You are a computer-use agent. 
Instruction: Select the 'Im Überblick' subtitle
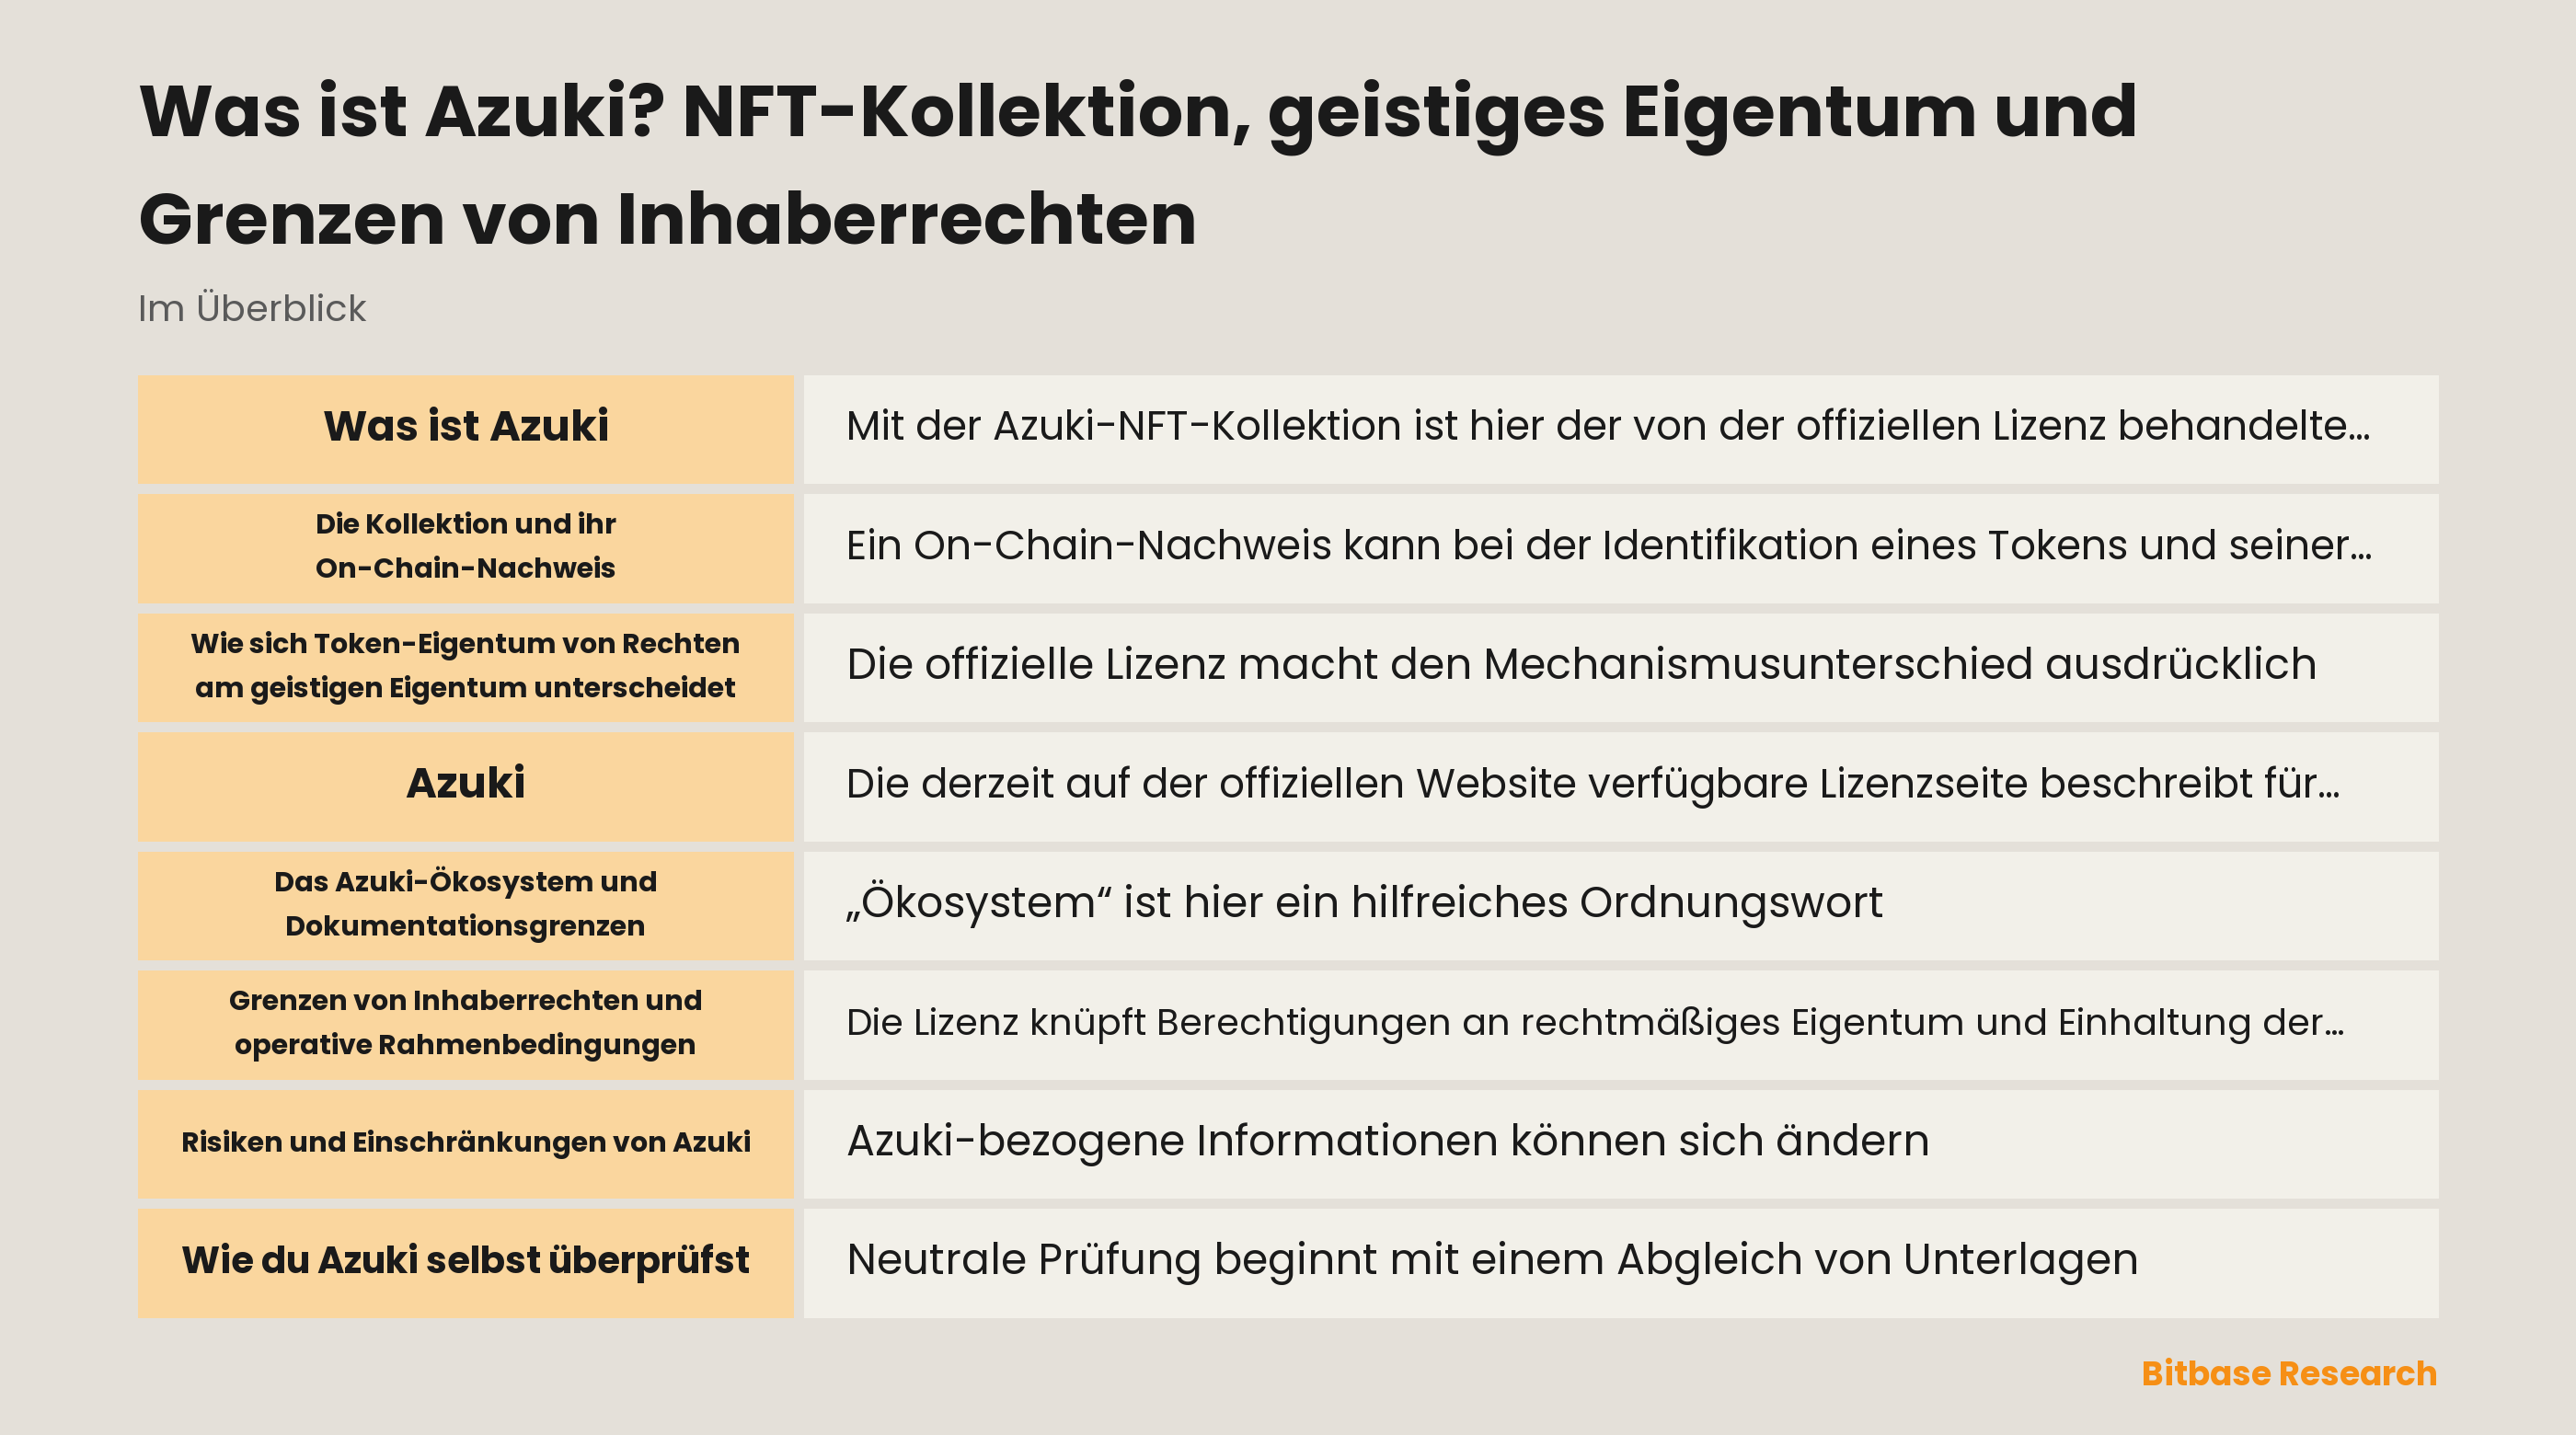pos(252,309)
